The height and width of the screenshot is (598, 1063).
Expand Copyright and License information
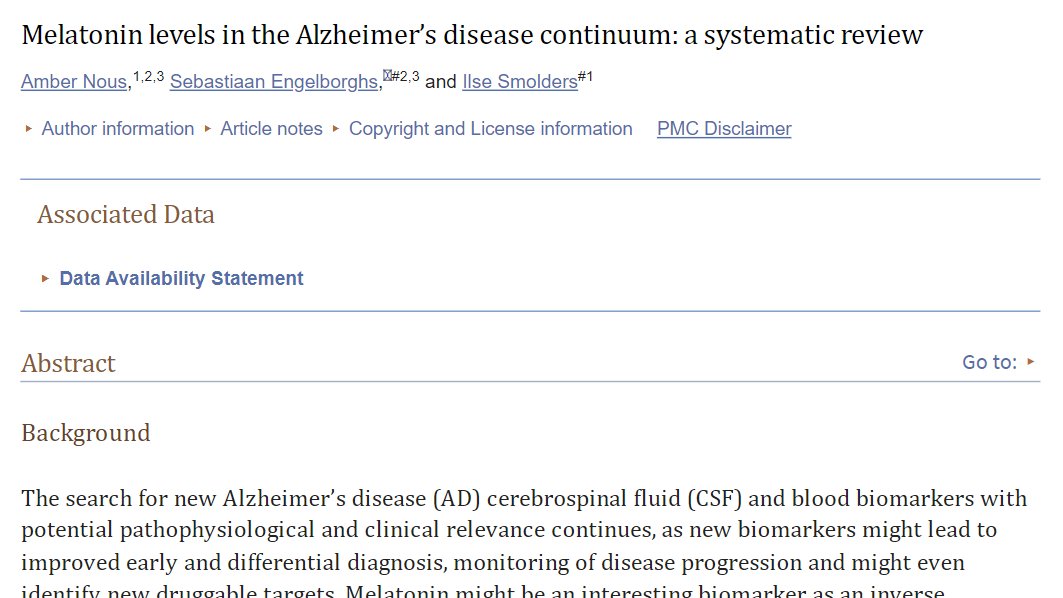click(x=490, y=129)
